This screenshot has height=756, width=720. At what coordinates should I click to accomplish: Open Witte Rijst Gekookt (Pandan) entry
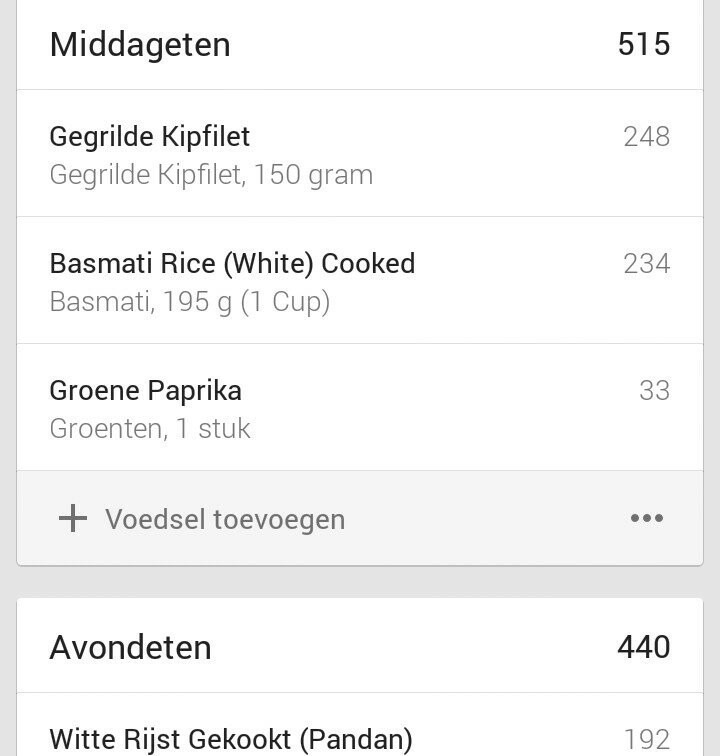pos(231,739)
